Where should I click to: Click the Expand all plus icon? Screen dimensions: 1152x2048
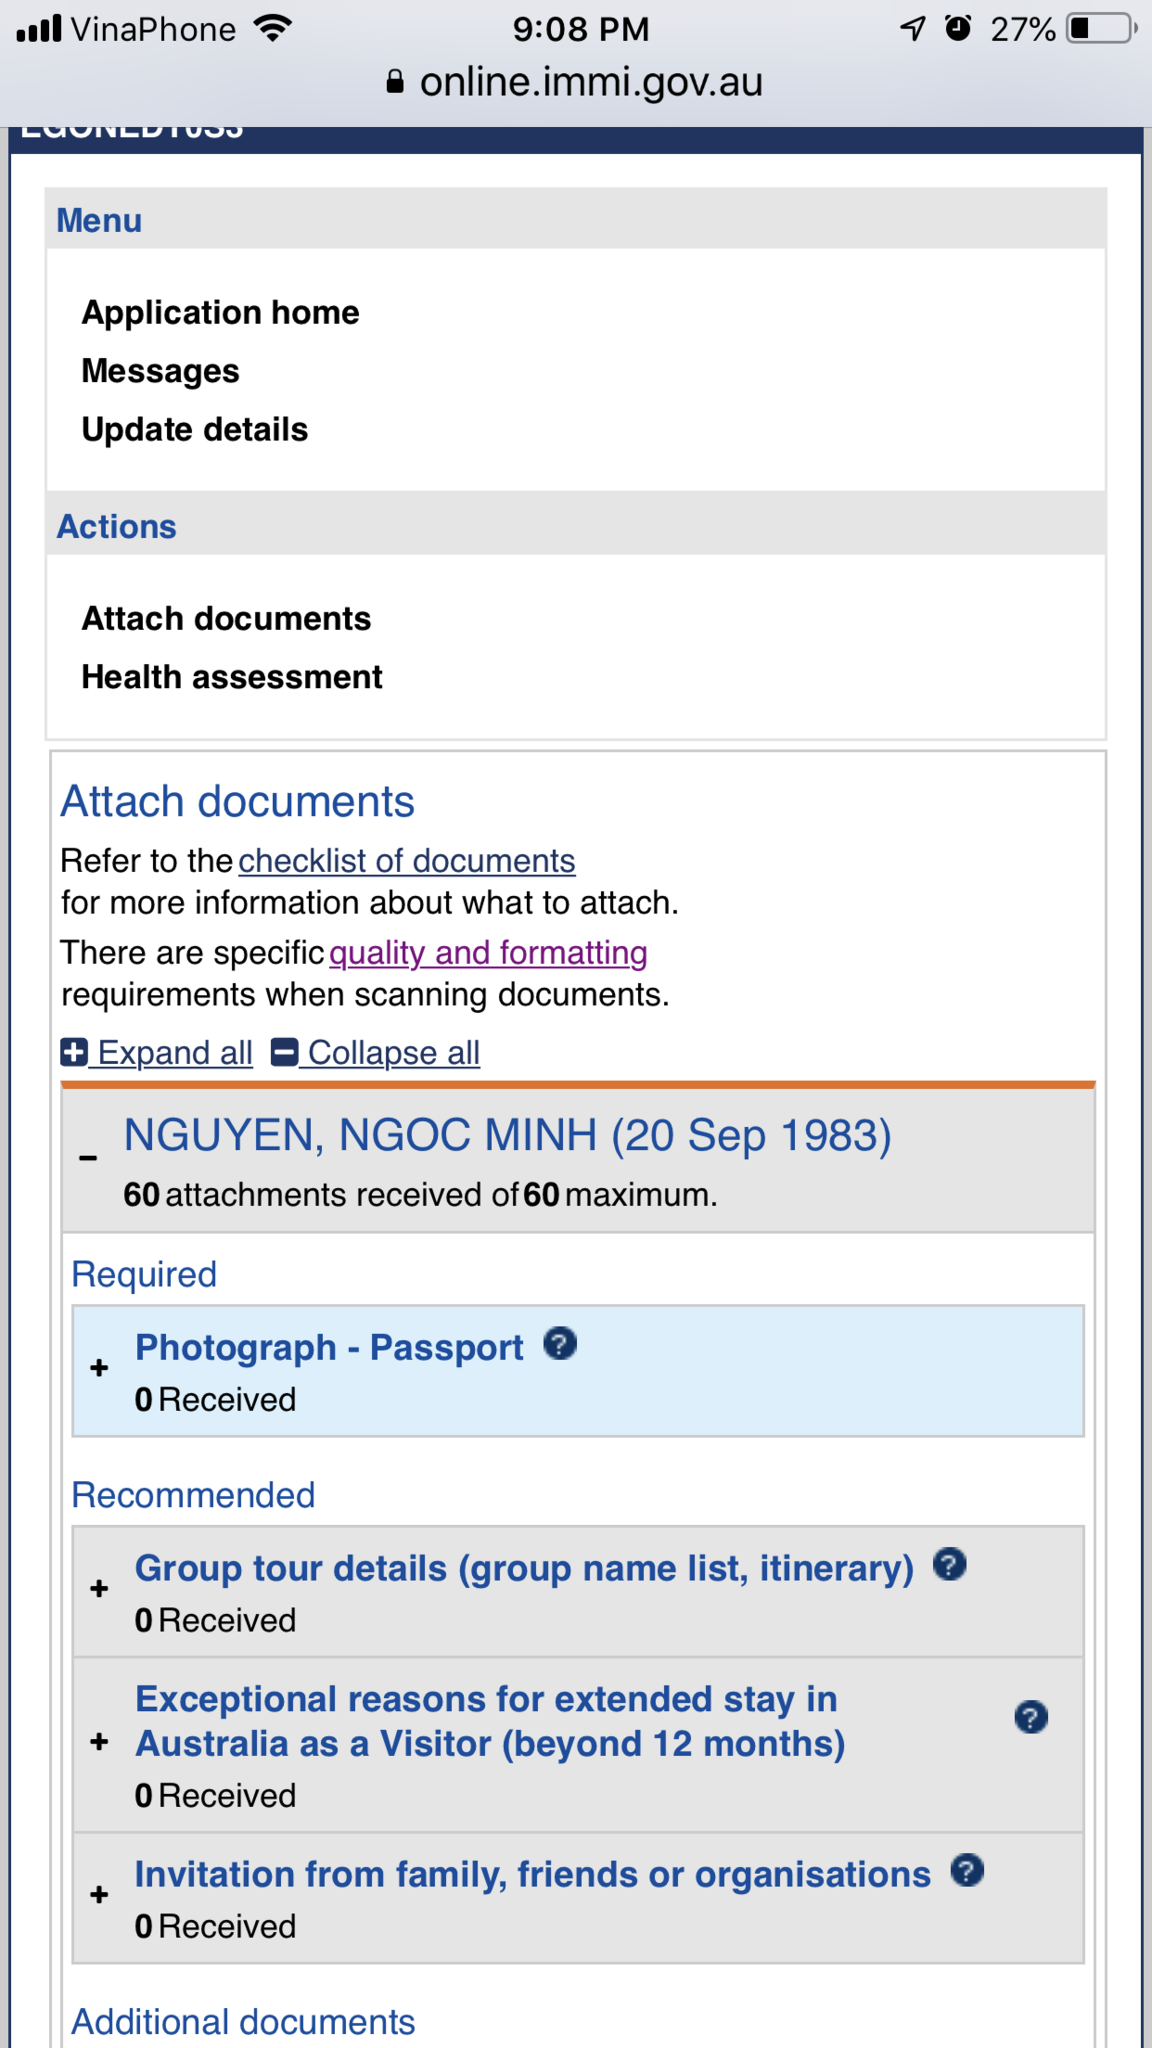coord(74,1052)
